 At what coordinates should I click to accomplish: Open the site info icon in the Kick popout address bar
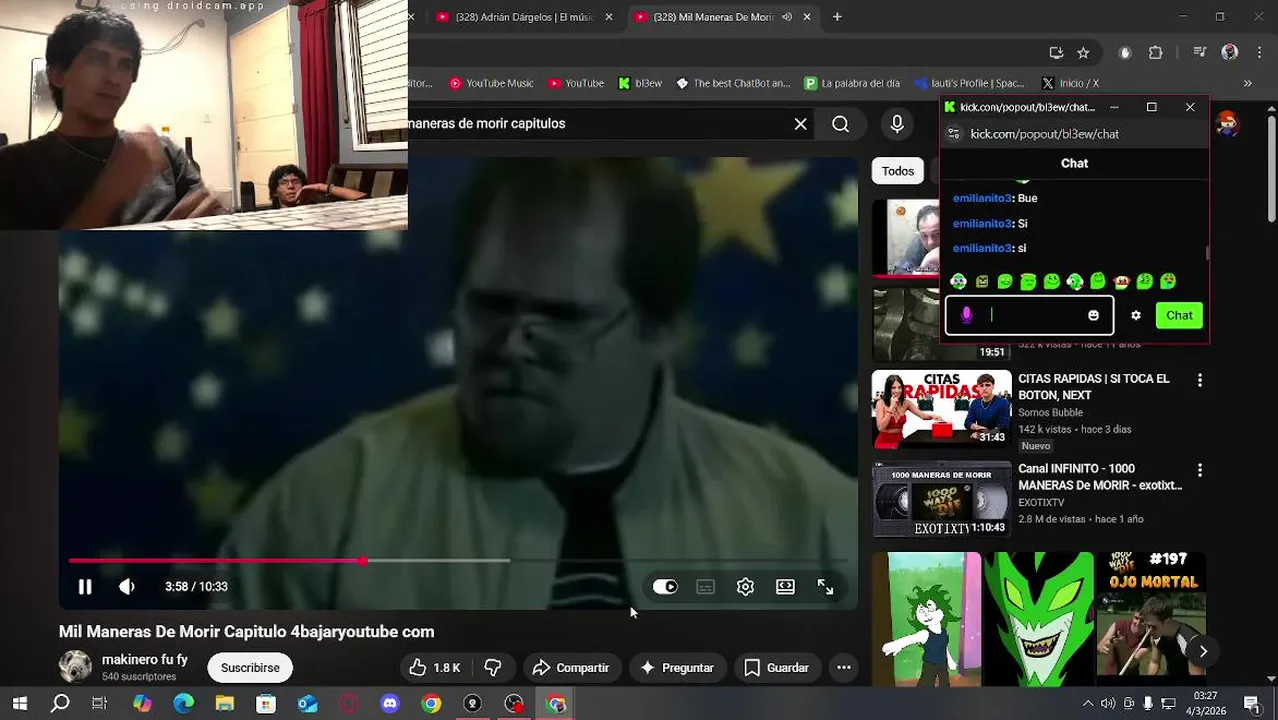(954, 134)
